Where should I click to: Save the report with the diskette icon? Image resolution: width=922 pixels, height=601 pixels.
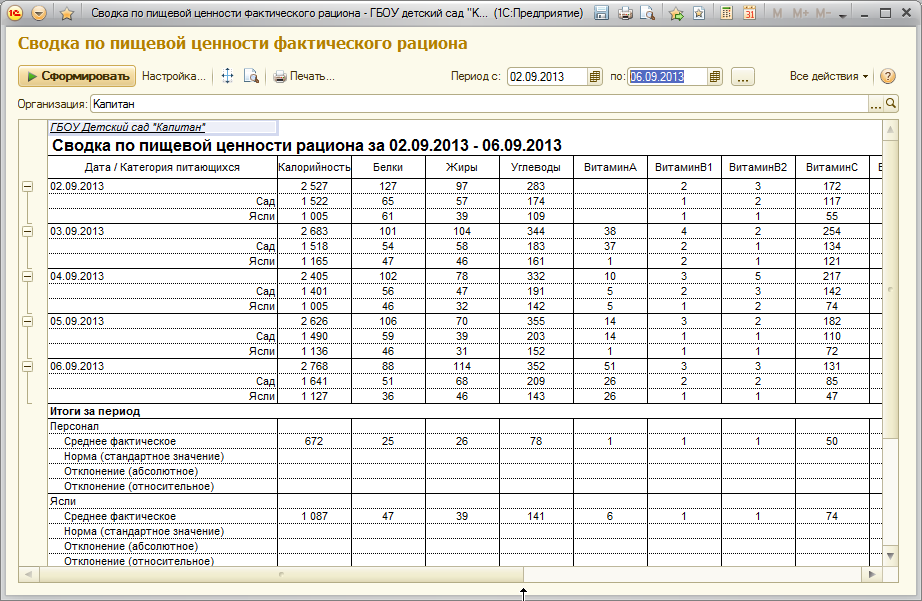tap(601, 13)
